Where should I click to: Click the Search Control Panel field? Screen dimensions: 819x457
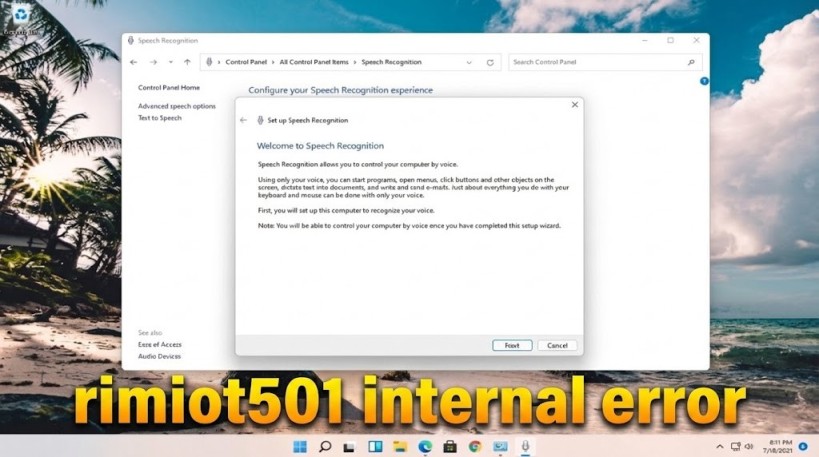coord(605,62)
